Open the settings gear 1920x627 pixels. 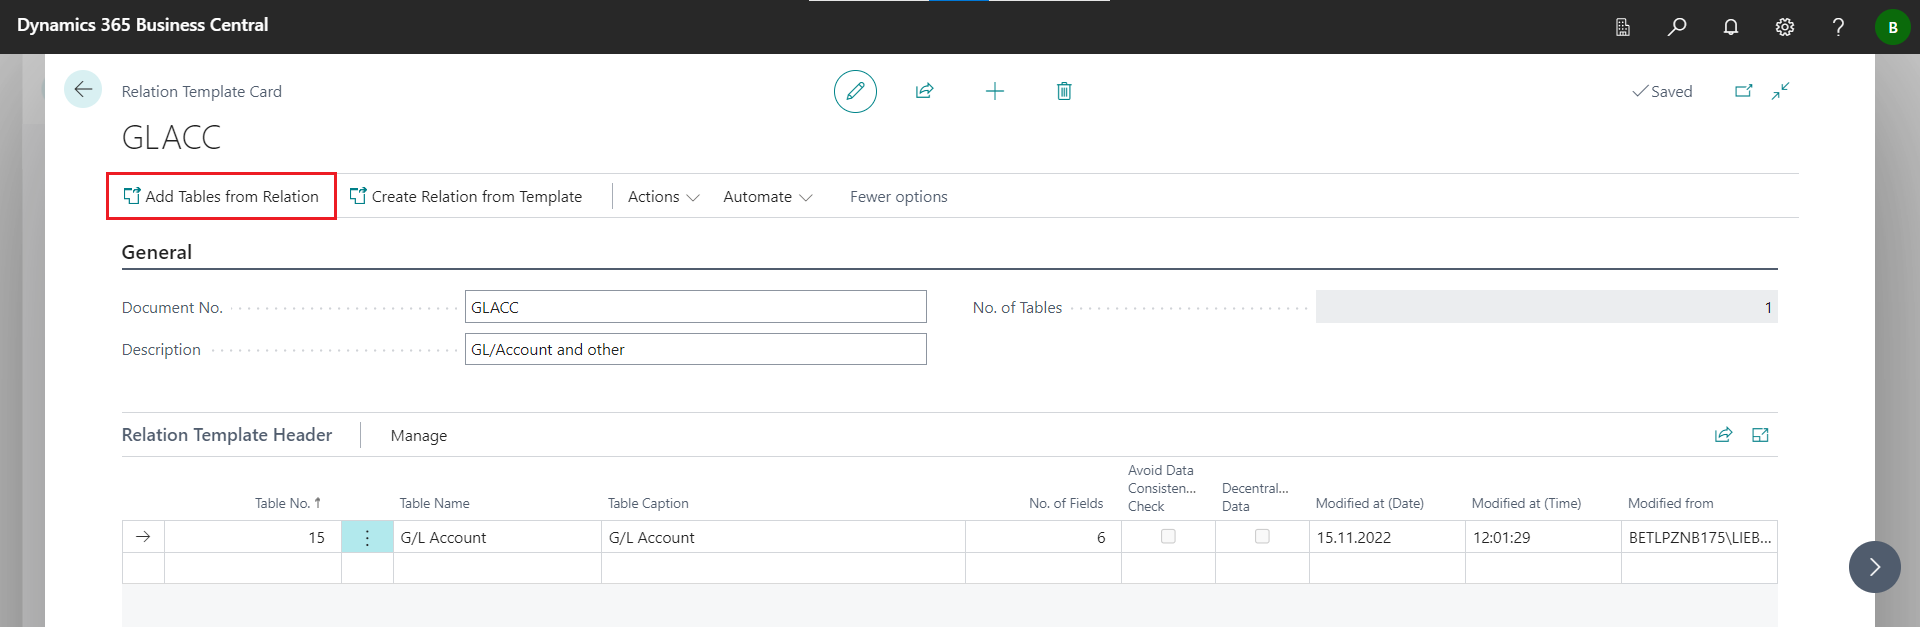click(1785, 27)
